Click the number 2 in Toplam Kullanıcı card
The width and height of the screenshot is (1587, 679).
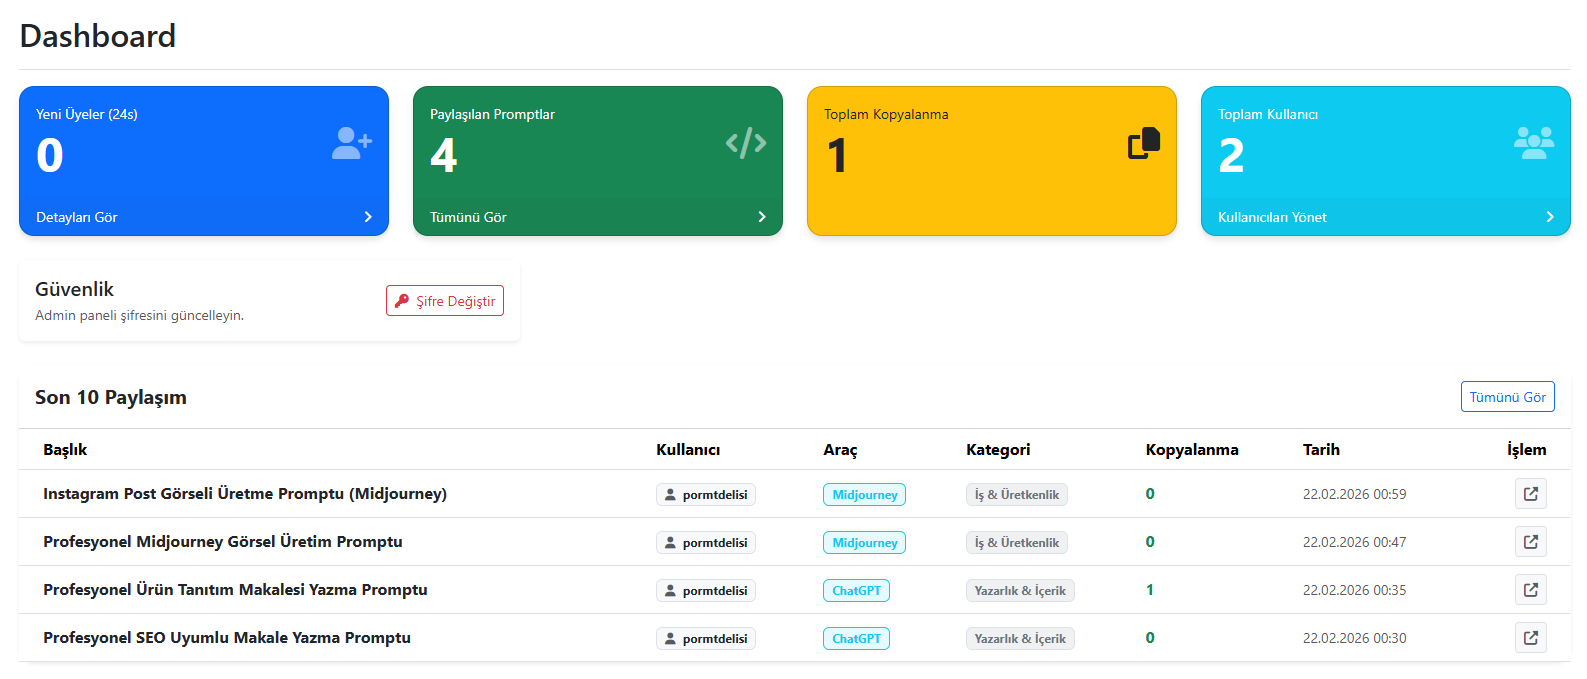tap(1231, 155)
